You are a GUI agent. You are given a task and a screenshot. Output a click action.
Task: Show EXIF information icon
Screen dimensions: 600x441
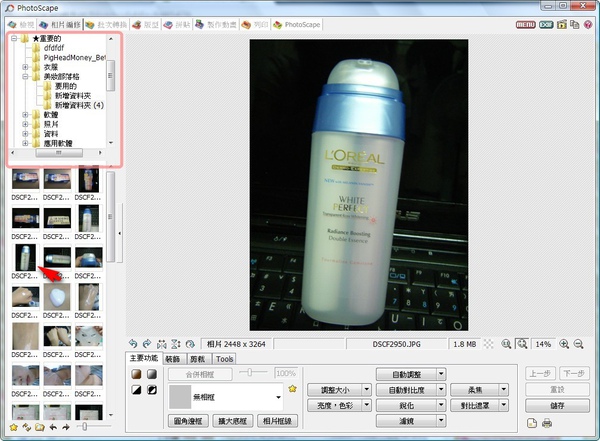tap(546, 24)
